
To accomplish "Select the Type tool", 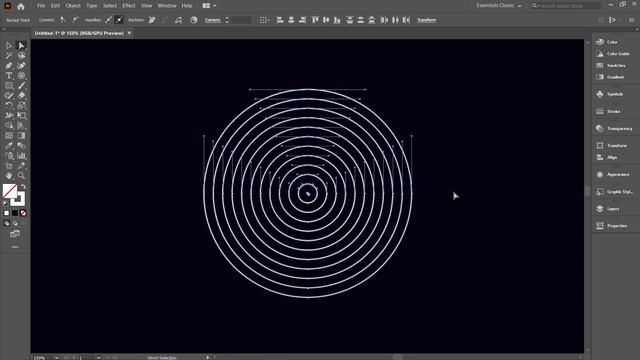I will coord(9,76).
